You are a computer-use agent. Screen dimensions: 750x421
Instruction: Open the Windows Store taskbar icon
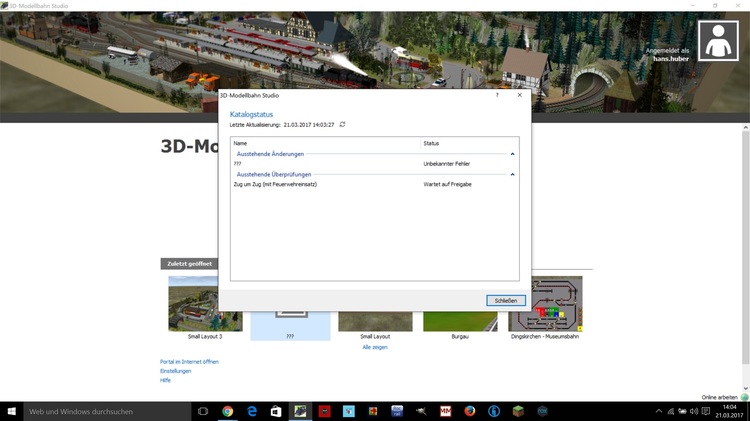tap(276, 411)
